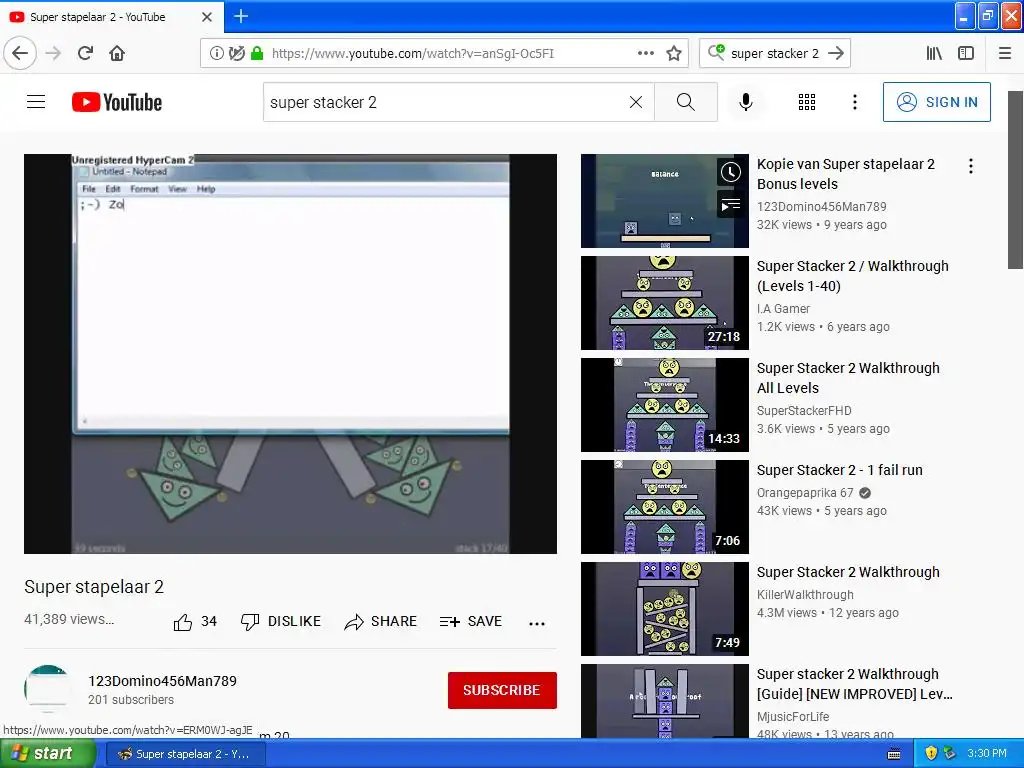The width and height of the screenshot is (1024, 768).
Task: Open thumbnail of 14:33 Walkthrough All Levels video
Action: tap(665, 404)
